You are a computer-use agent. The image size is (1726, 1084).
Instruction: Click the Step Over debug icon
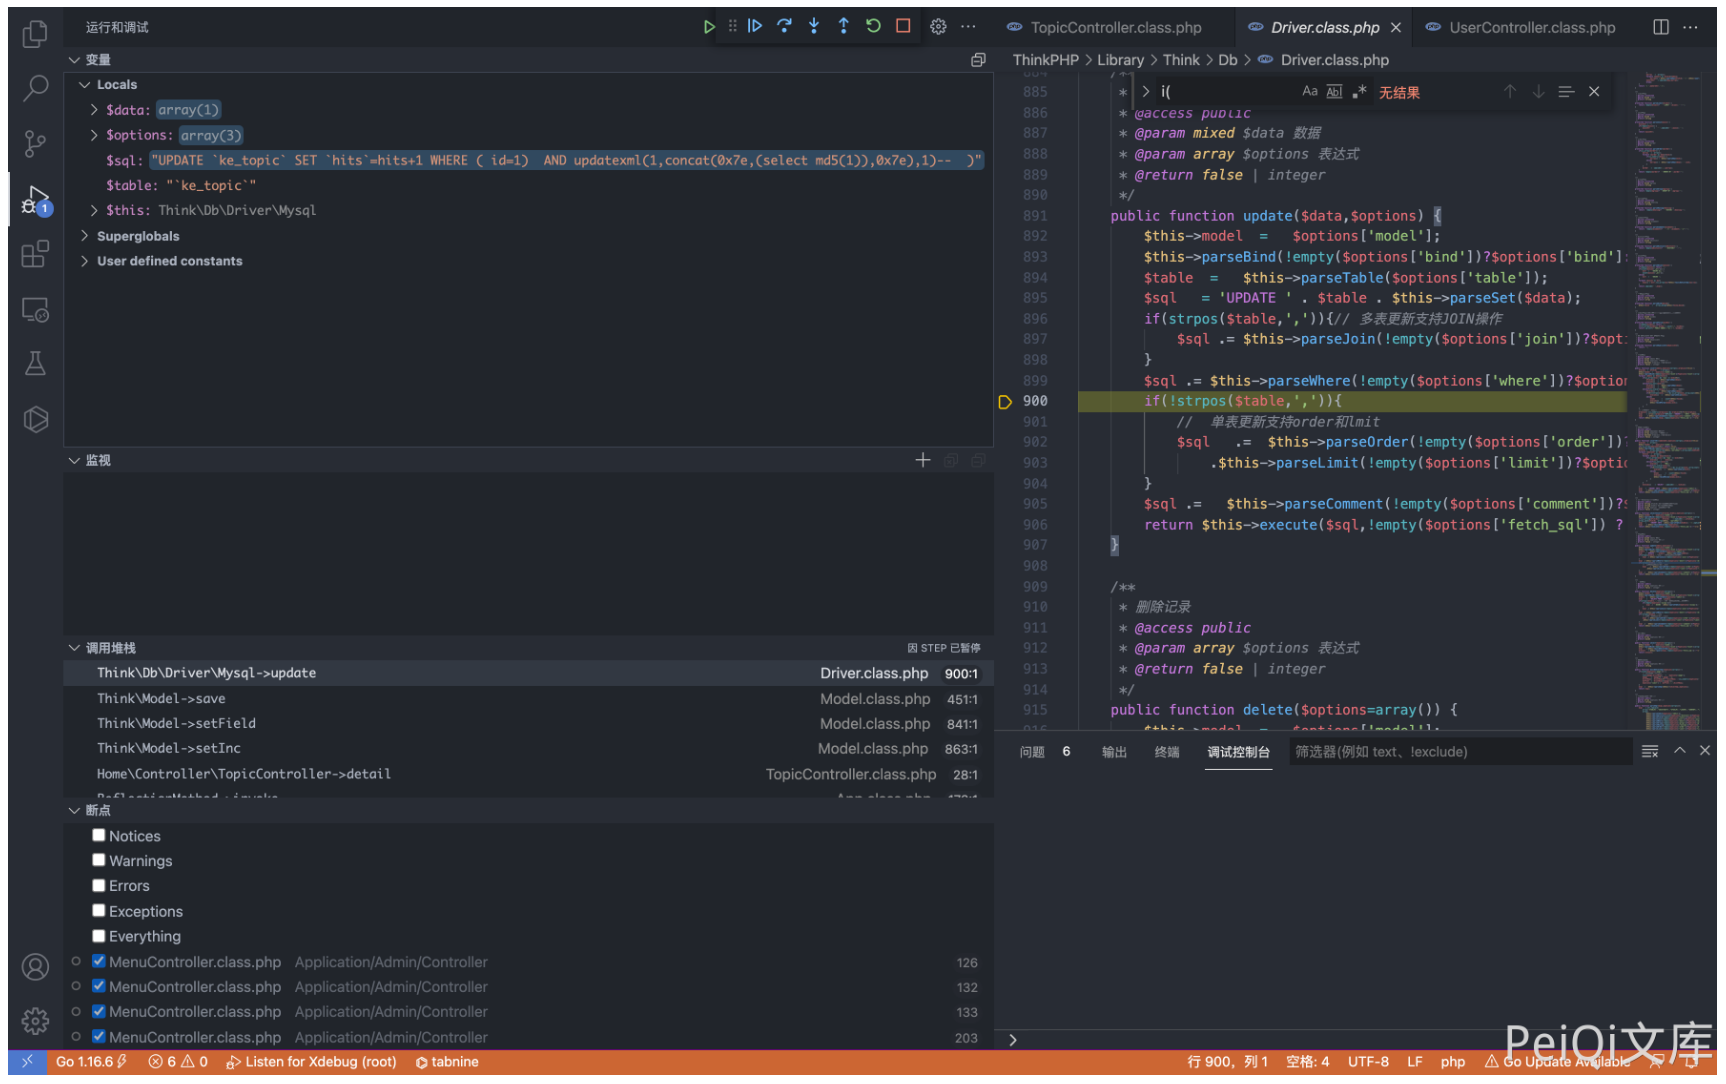click(x=784, y=27)
